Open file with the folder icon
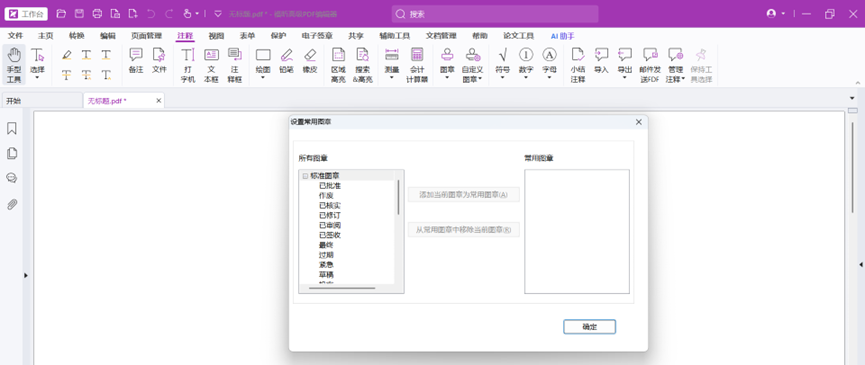Viewport: 865px width, 365px height. pos(61,14)
